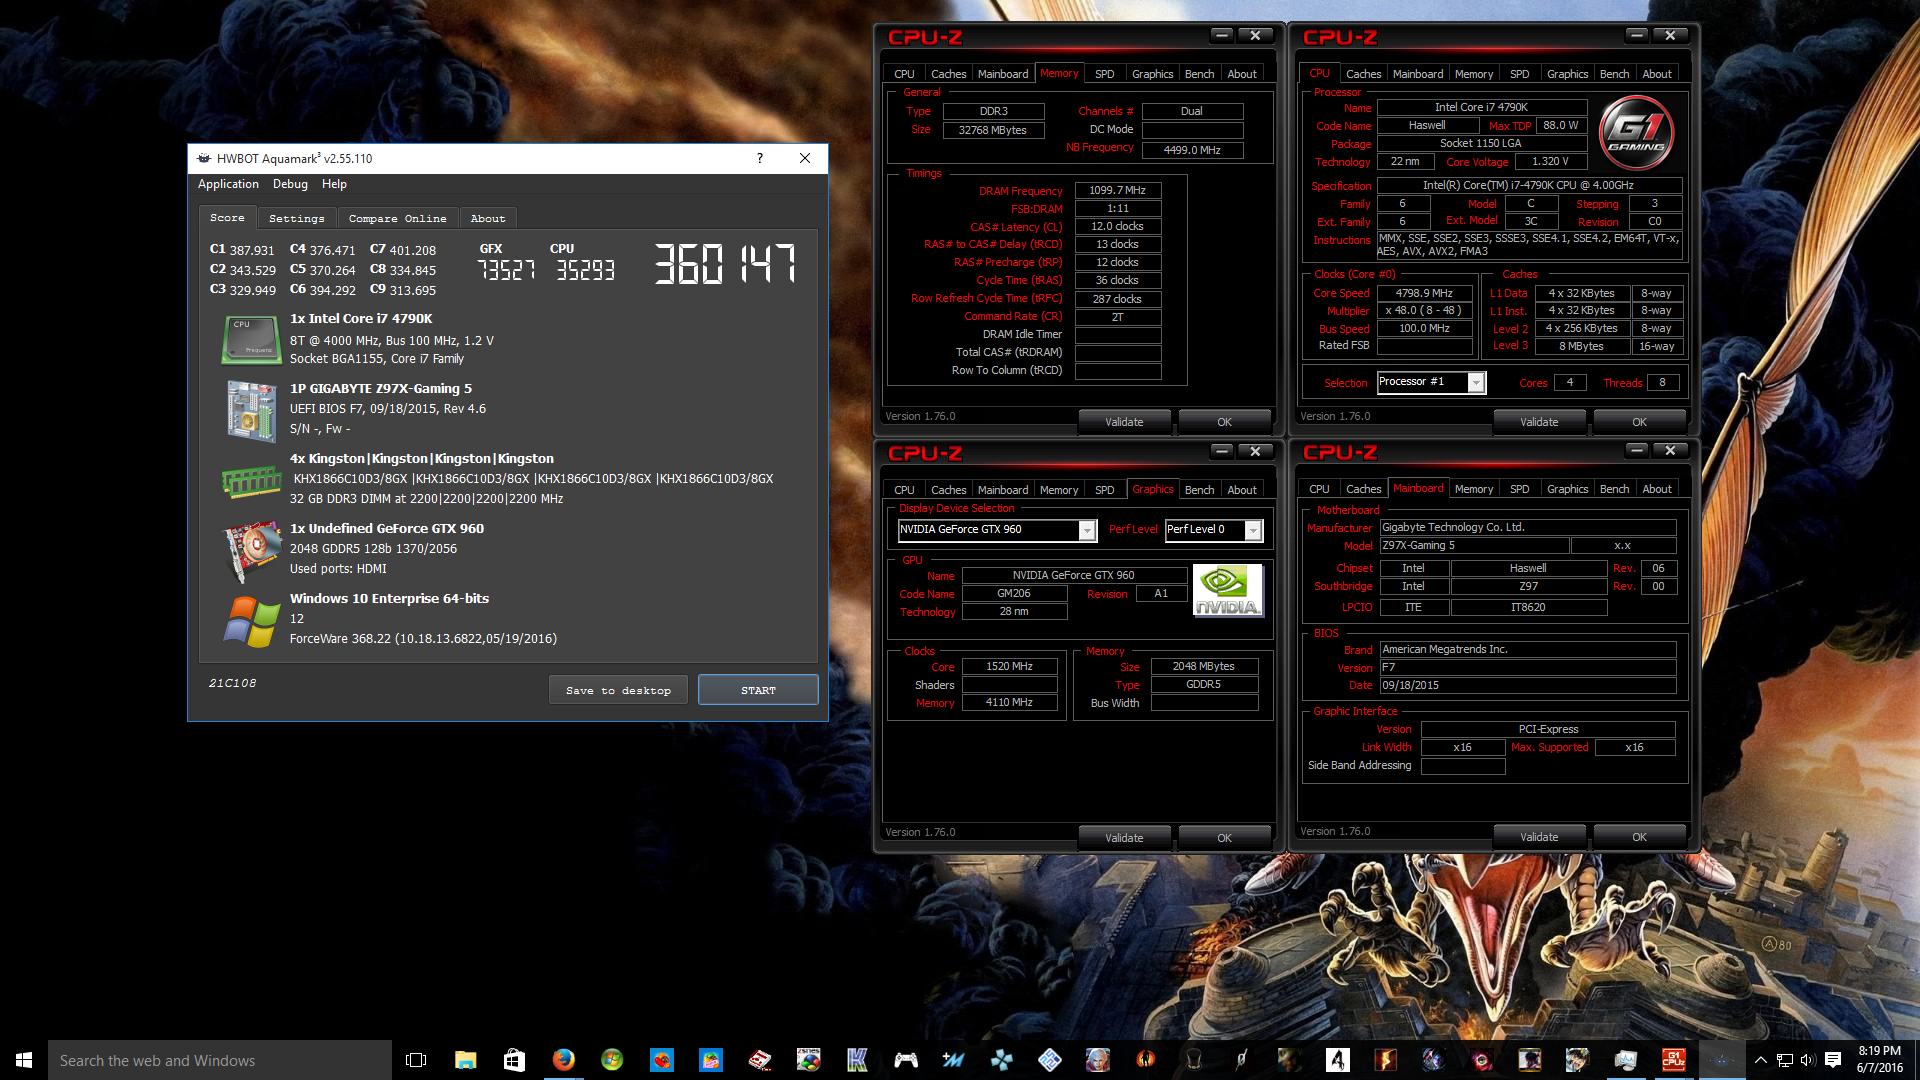Click the taskbar search box
Viewport: 1920px width, 1080px height.
click(x=220, y=1060)
